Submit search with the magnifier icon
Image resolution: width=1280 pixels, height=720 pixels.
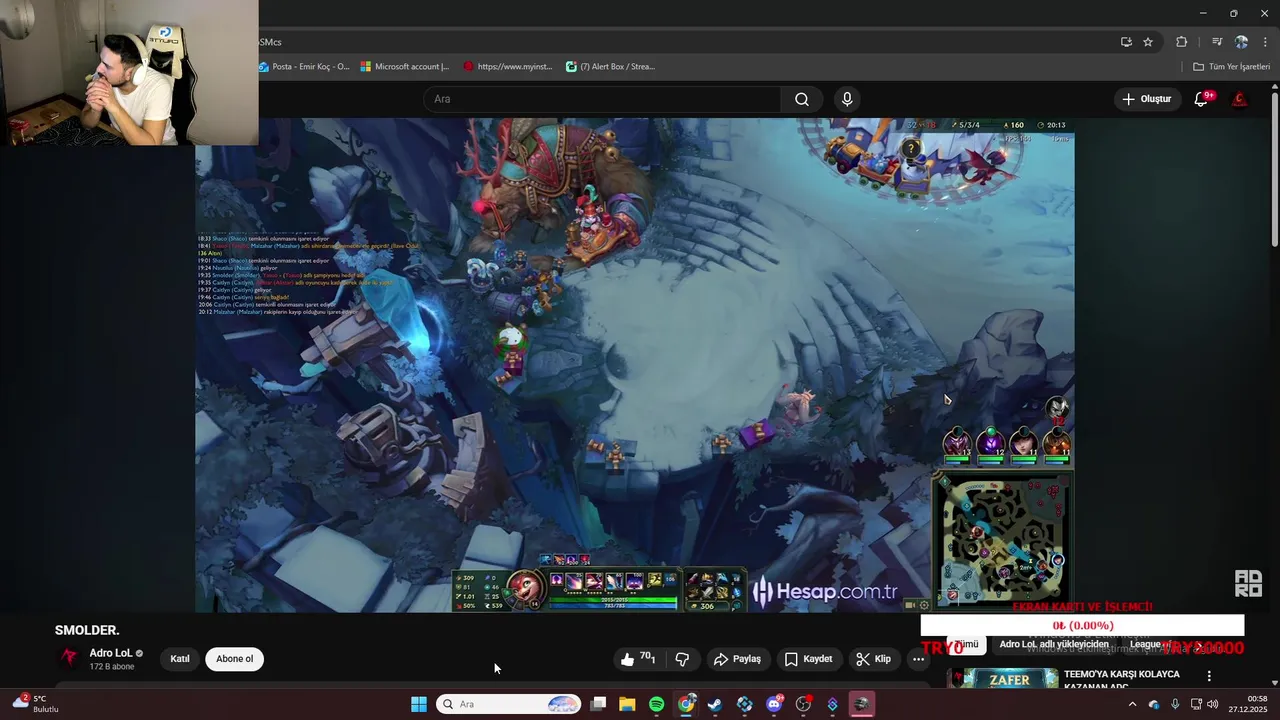[x=802, y=99]
